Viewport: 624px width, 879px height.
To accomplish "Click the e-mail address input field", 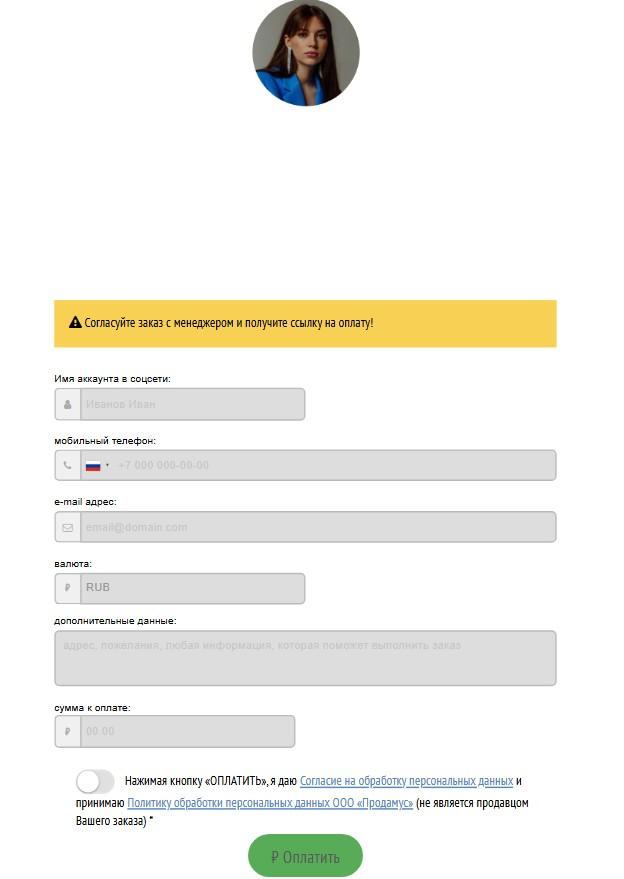I will (x=316, y=528).
